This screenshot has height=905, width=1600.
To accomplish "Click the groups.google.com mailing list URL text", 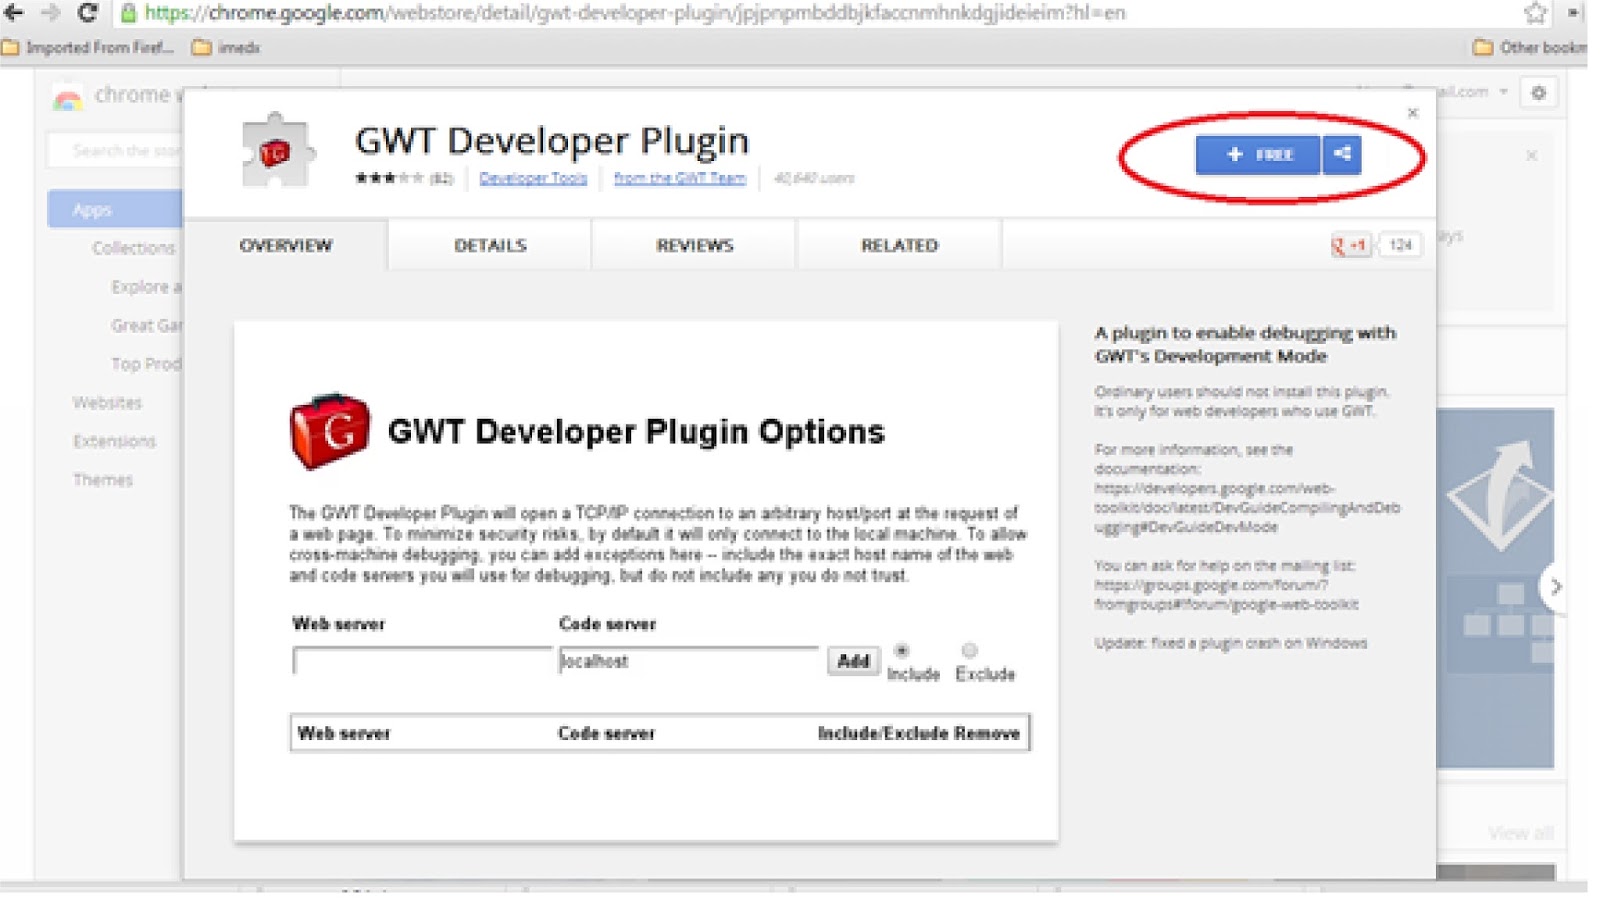I will [1227, 595].
